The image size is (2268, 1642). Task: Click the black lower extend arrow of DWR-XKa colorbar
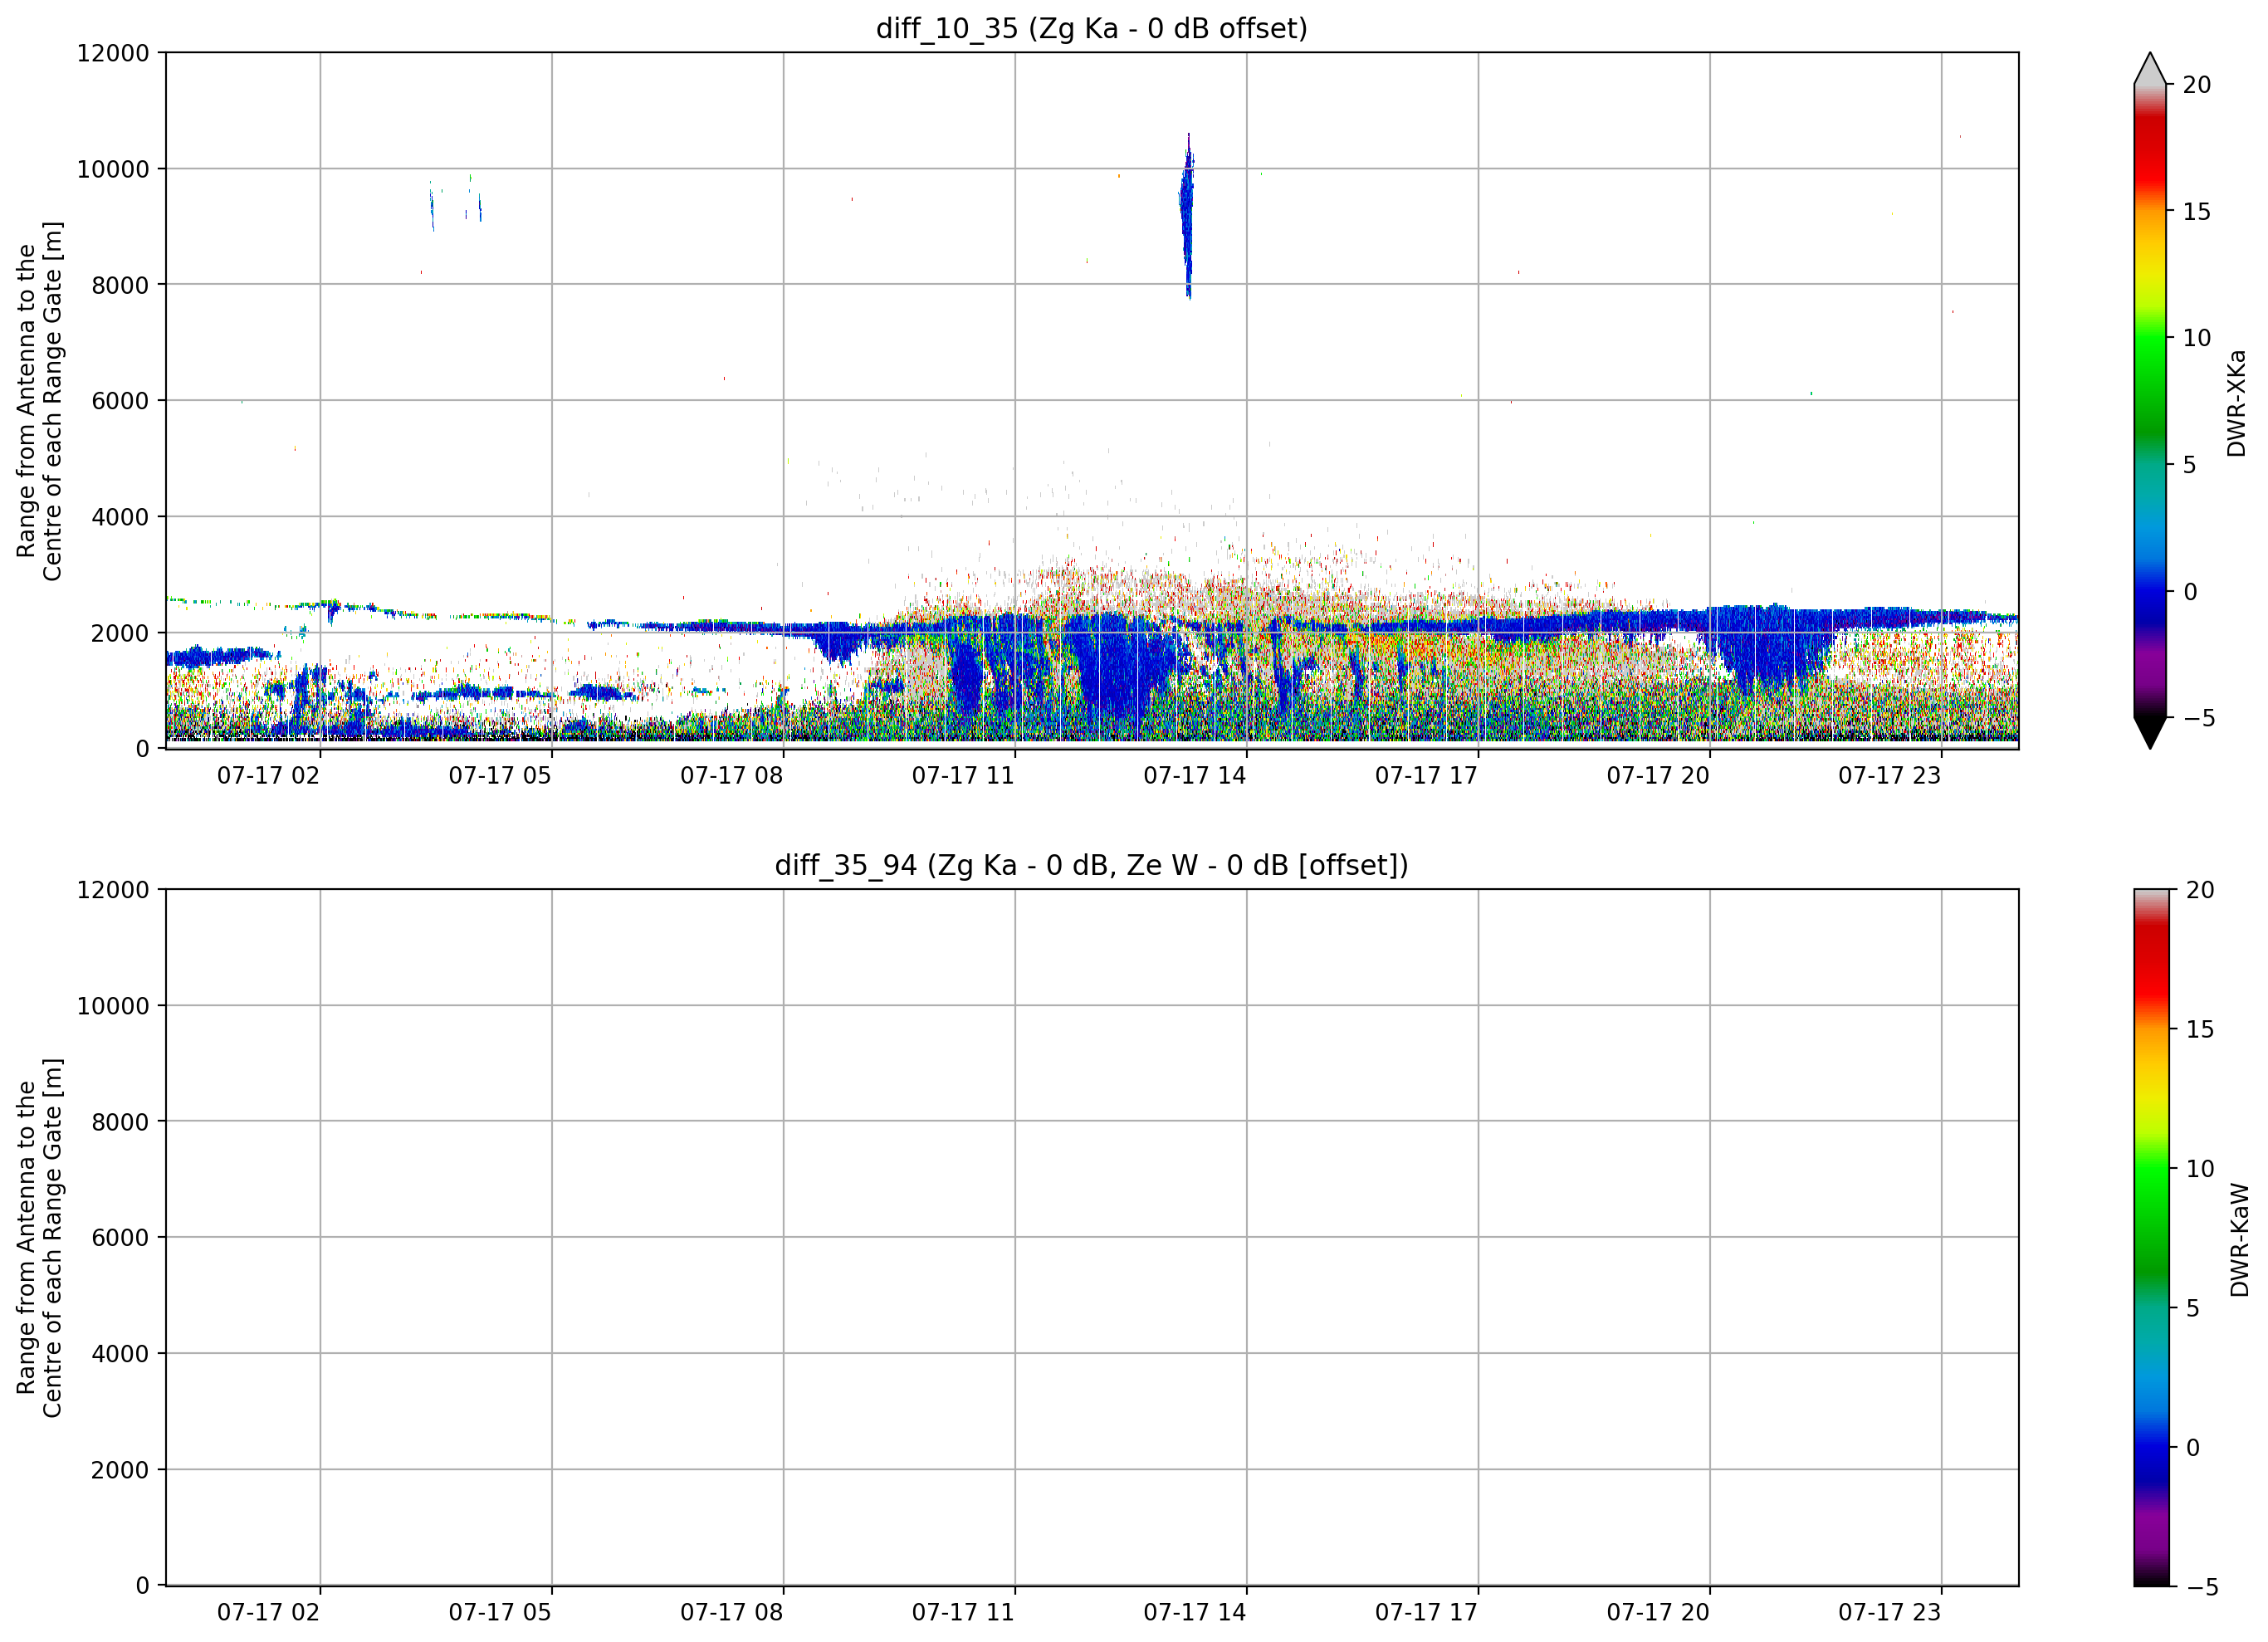click(2150, 732)
